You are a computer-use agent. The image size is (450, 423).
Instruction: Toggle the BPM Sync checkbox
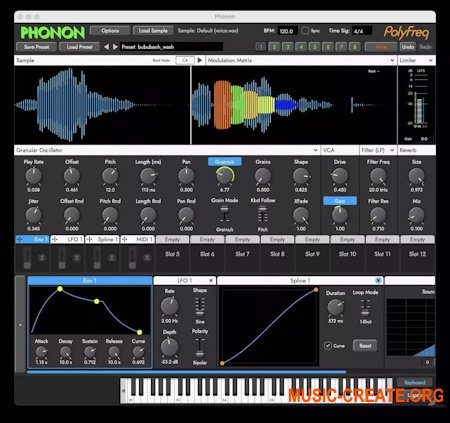(x=305, y=31)
